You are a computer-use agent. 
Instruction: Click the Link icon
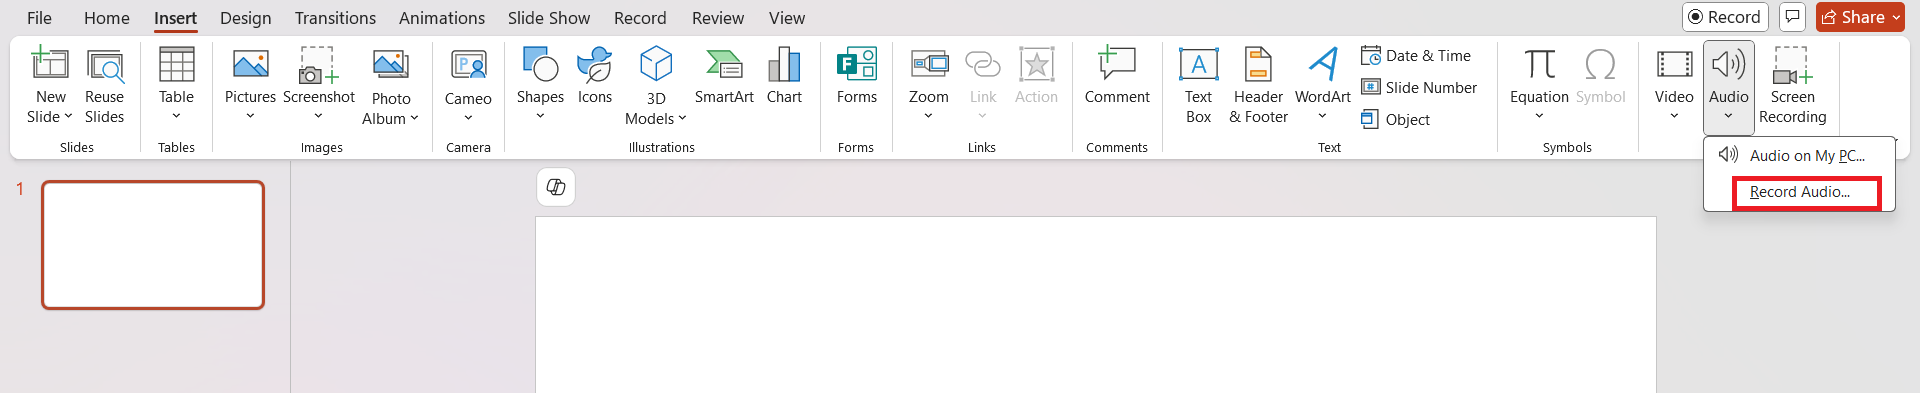(983, 64)
